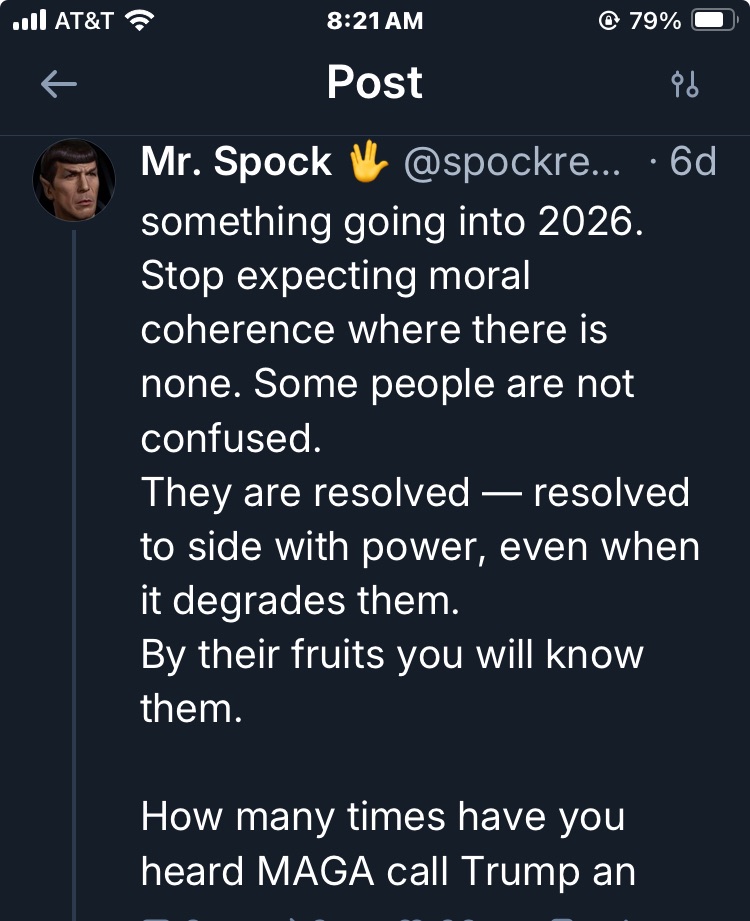Tap the cellular signal bars icon
Viewport: 750px width, 921px height.
[x=29, y=21]
